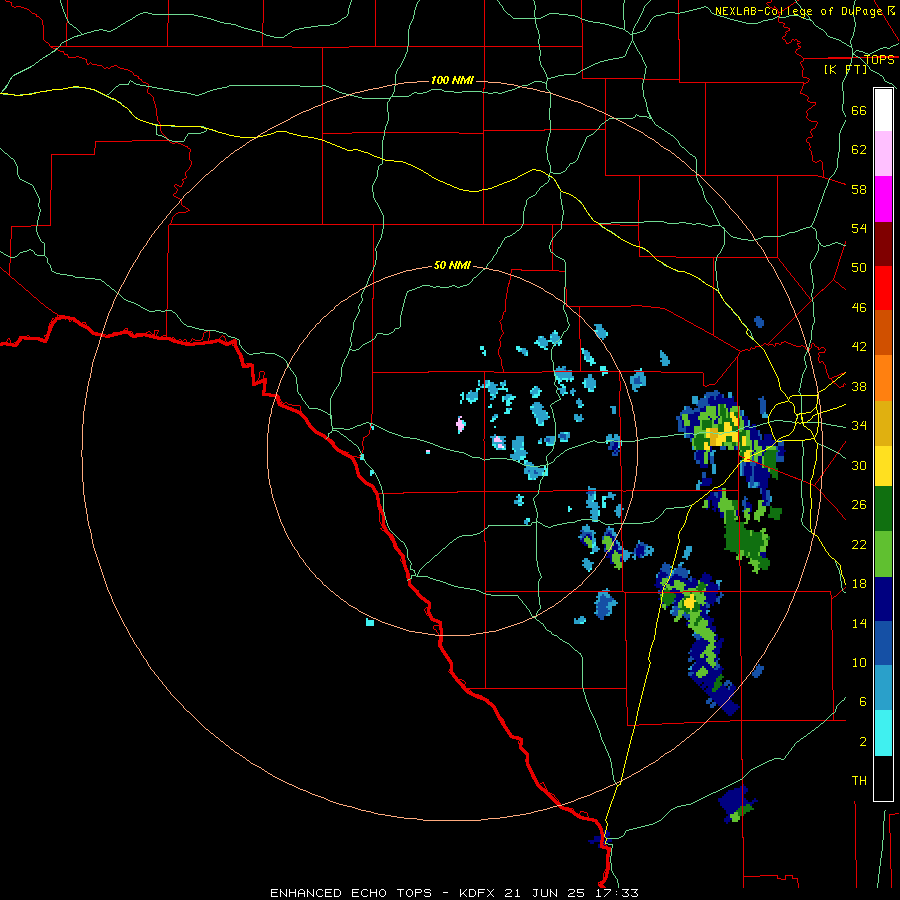Click the black TH legend segment
Viewport: 900px width, 900px height.
coord(883,778)
